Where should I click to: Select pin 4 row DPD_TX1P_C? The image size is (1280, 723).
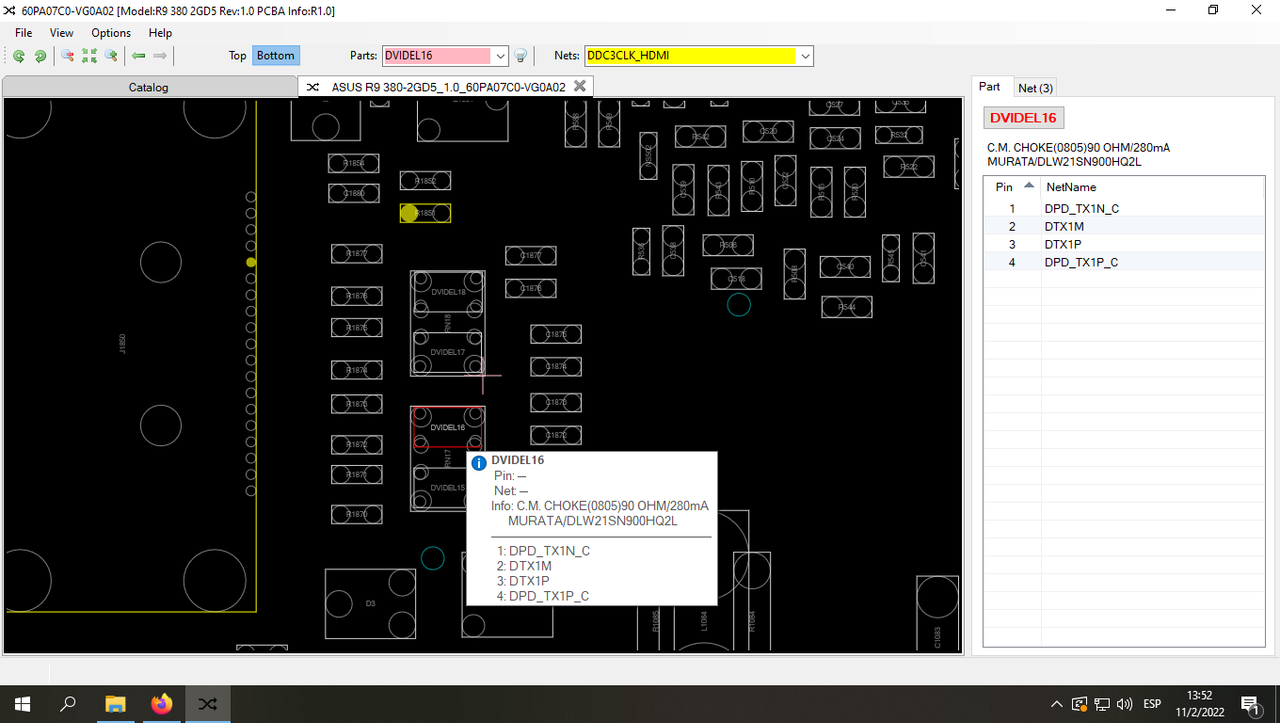click(1124, 262)
